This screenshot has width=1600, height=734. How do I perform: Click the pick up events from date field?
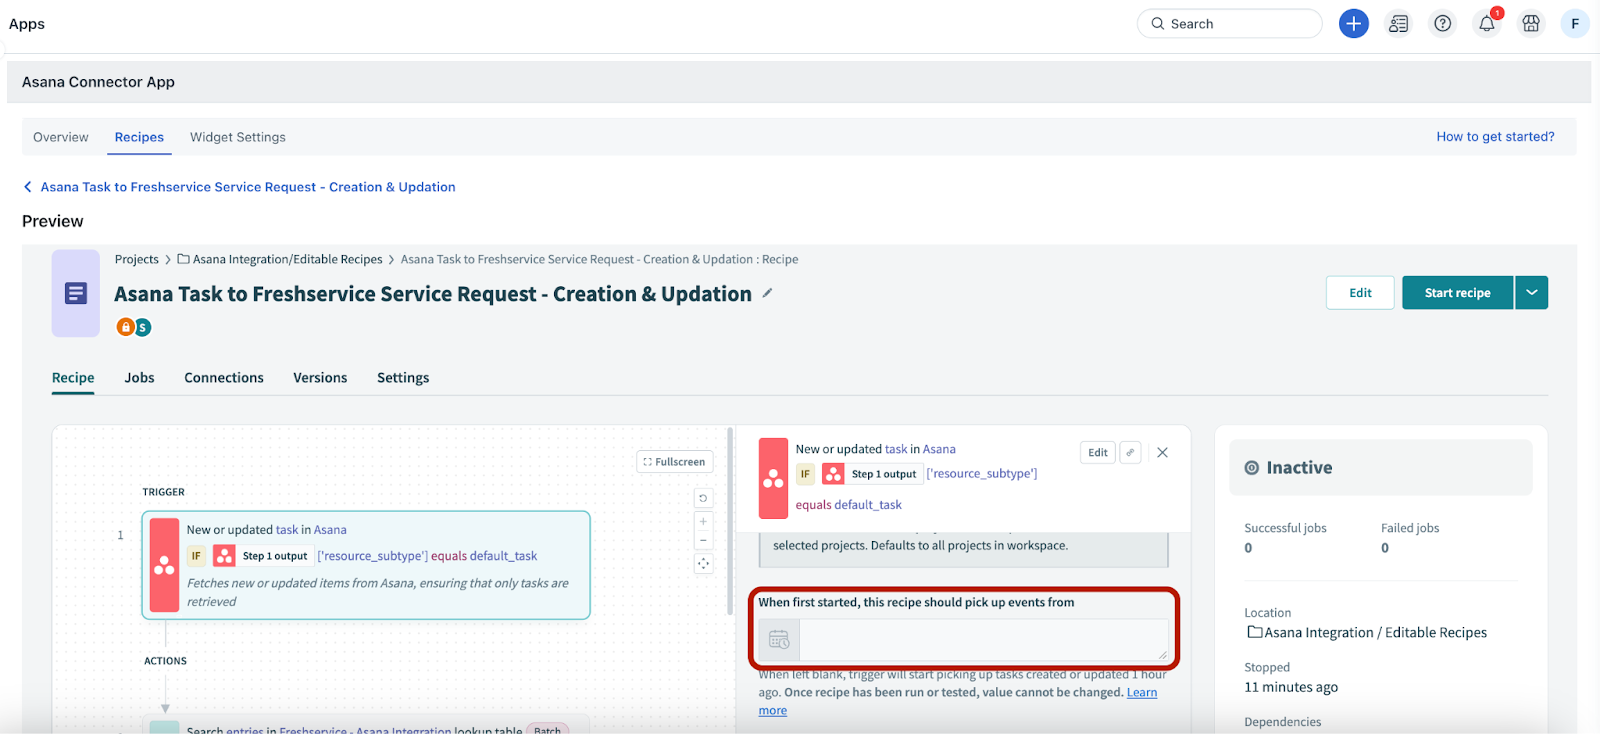click(984, 640)
